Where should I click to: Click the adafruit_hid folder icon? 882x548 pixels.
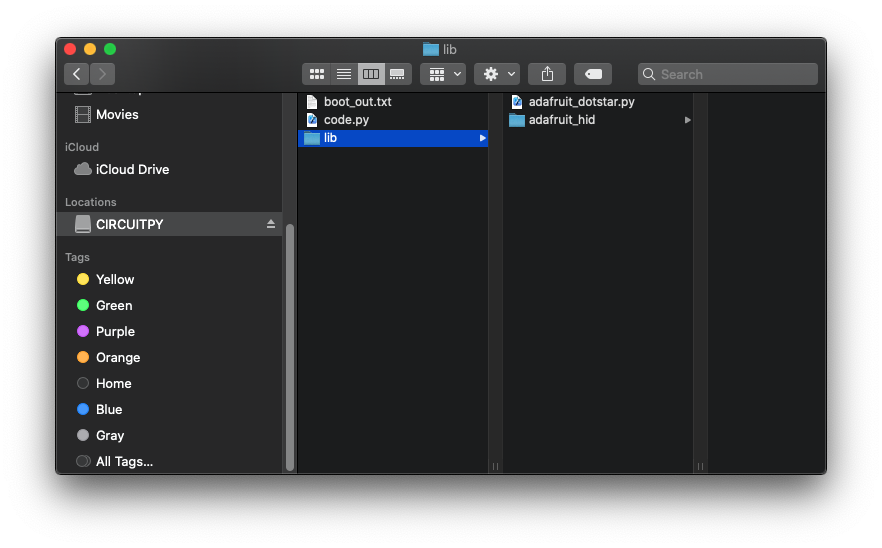(x=517, y=120)
